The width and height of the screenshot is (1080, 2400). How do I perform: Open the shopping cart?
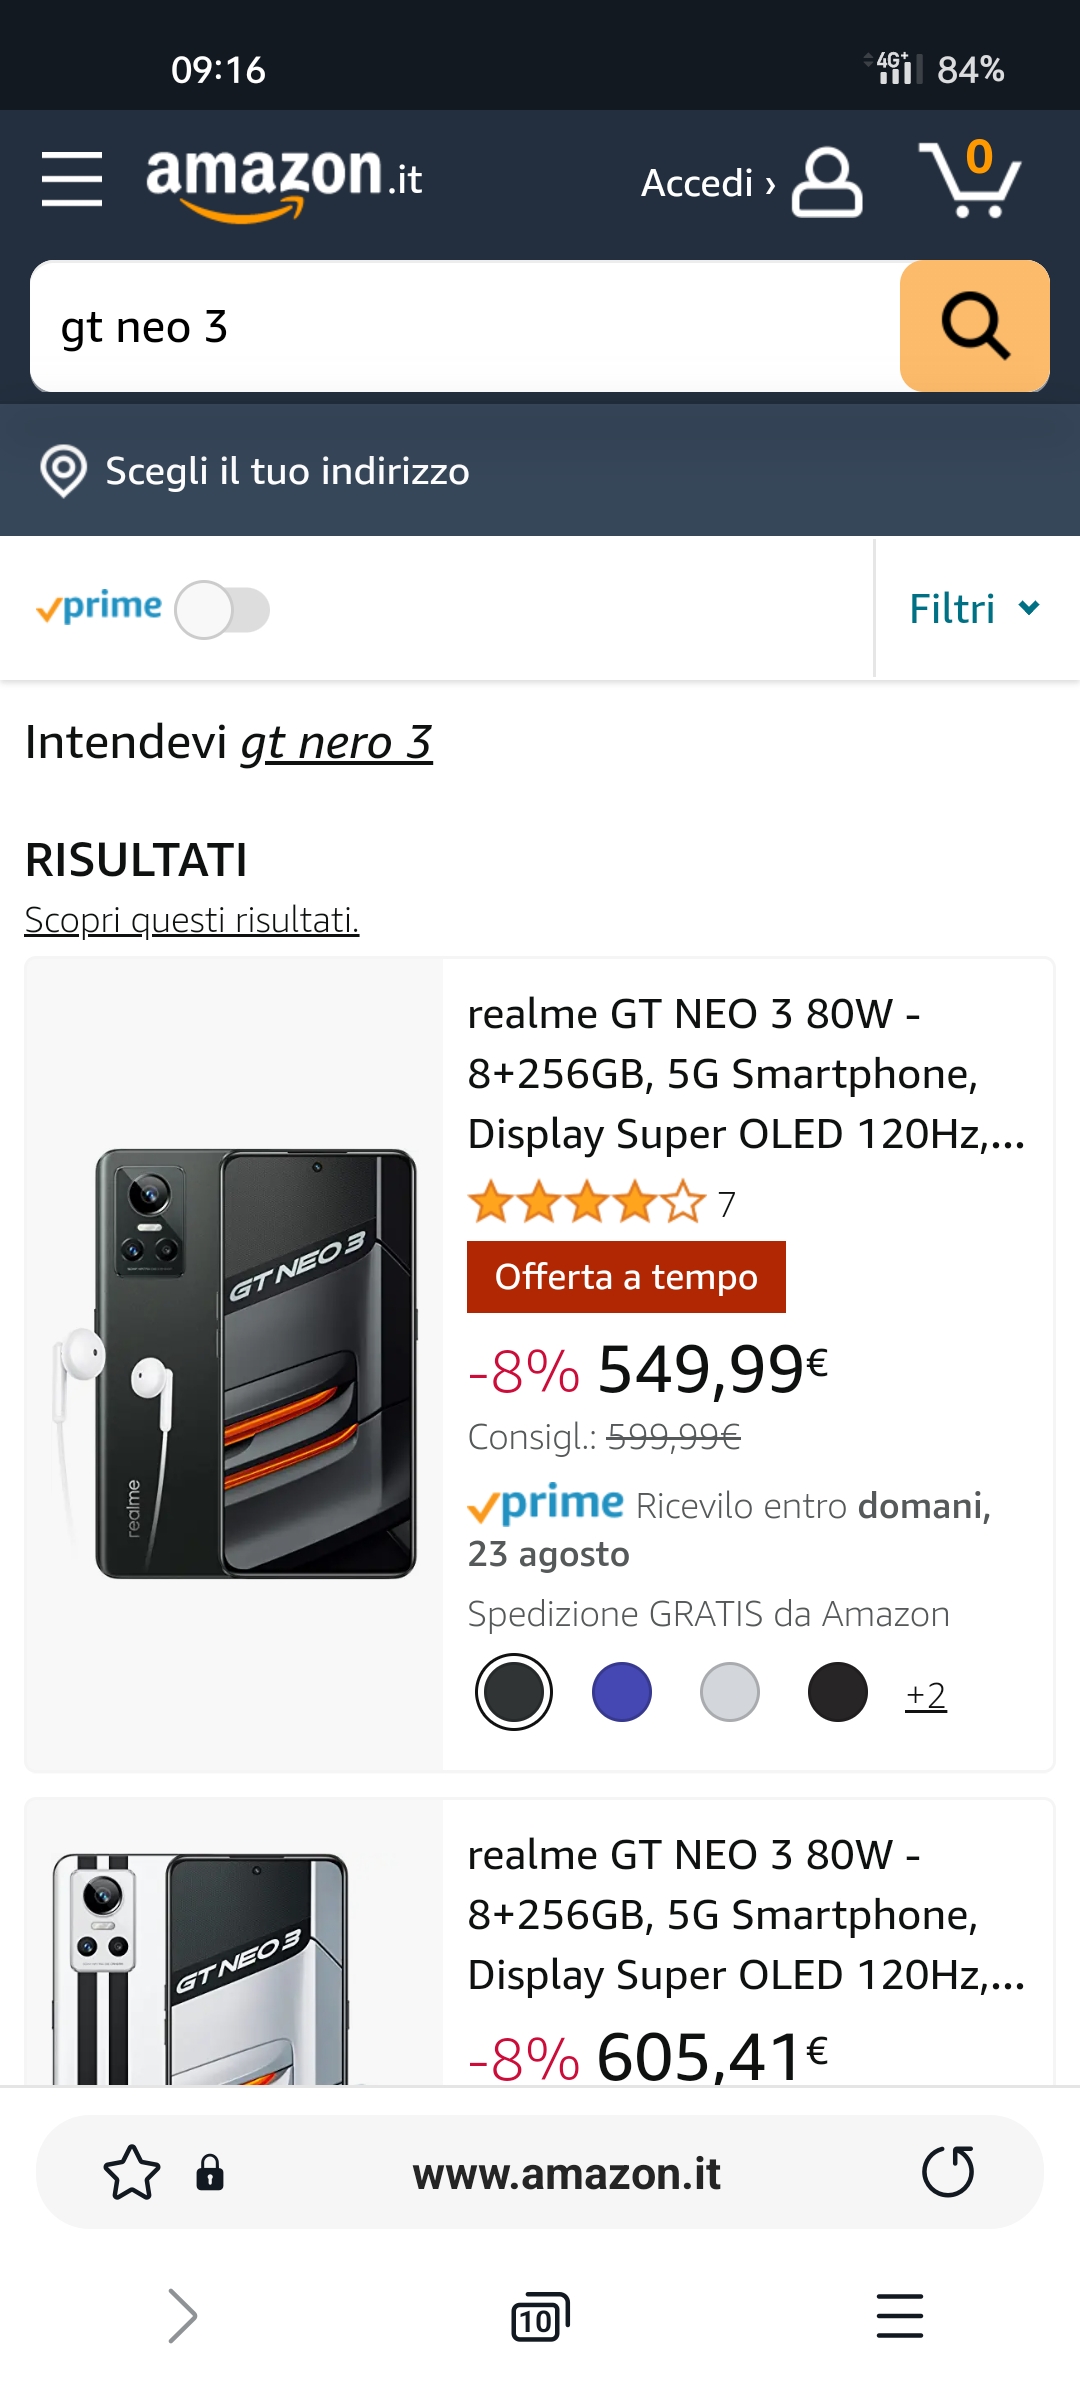click(x=969, y=180)
